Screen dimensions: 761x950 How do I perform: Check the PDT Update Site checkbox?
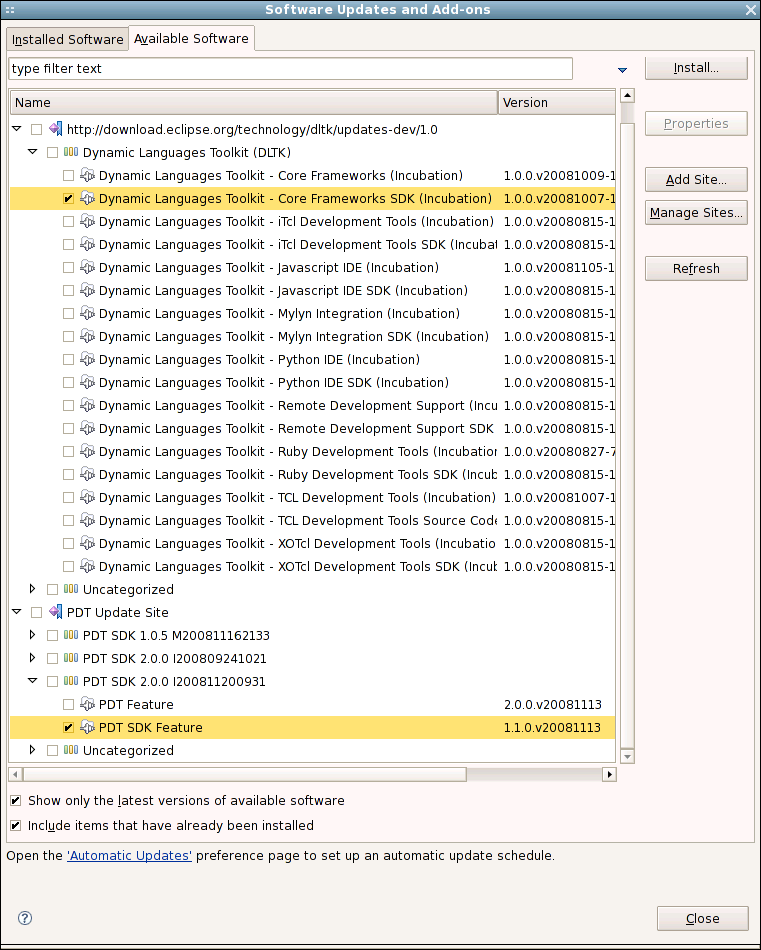36,613
